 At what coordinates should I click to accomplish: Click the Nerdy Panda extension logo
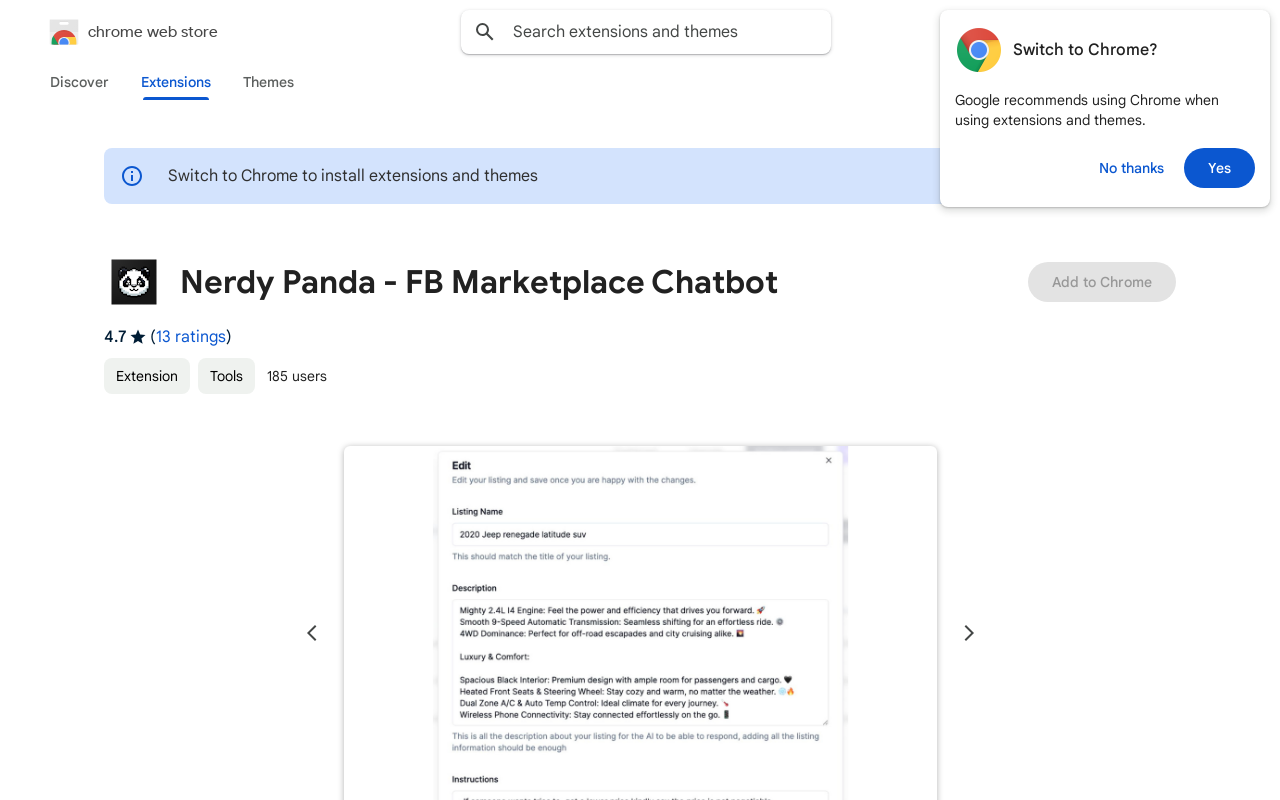tap(133, 281)
